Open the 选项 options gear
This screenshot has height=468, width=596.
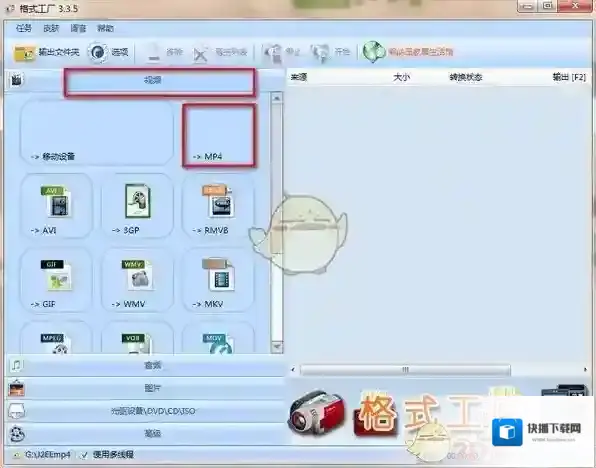coord(109,52)
